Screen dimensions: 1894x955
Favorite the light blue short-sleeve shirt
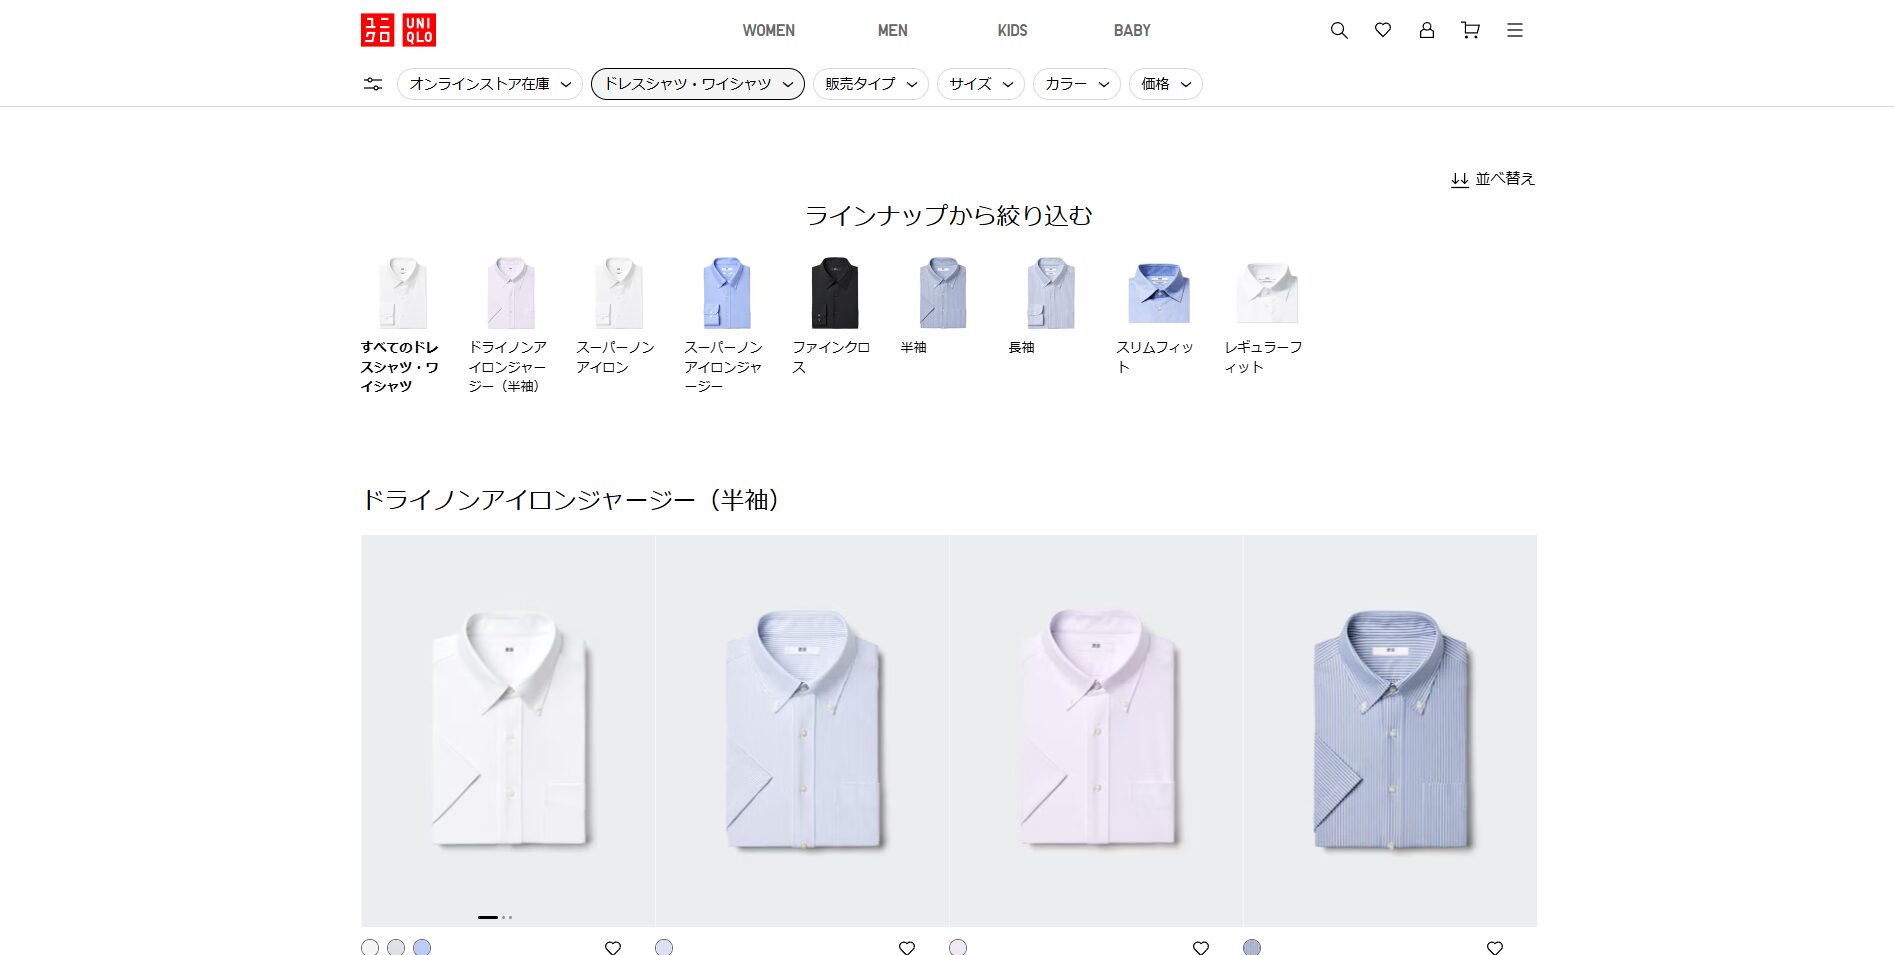tap(907, 947)
